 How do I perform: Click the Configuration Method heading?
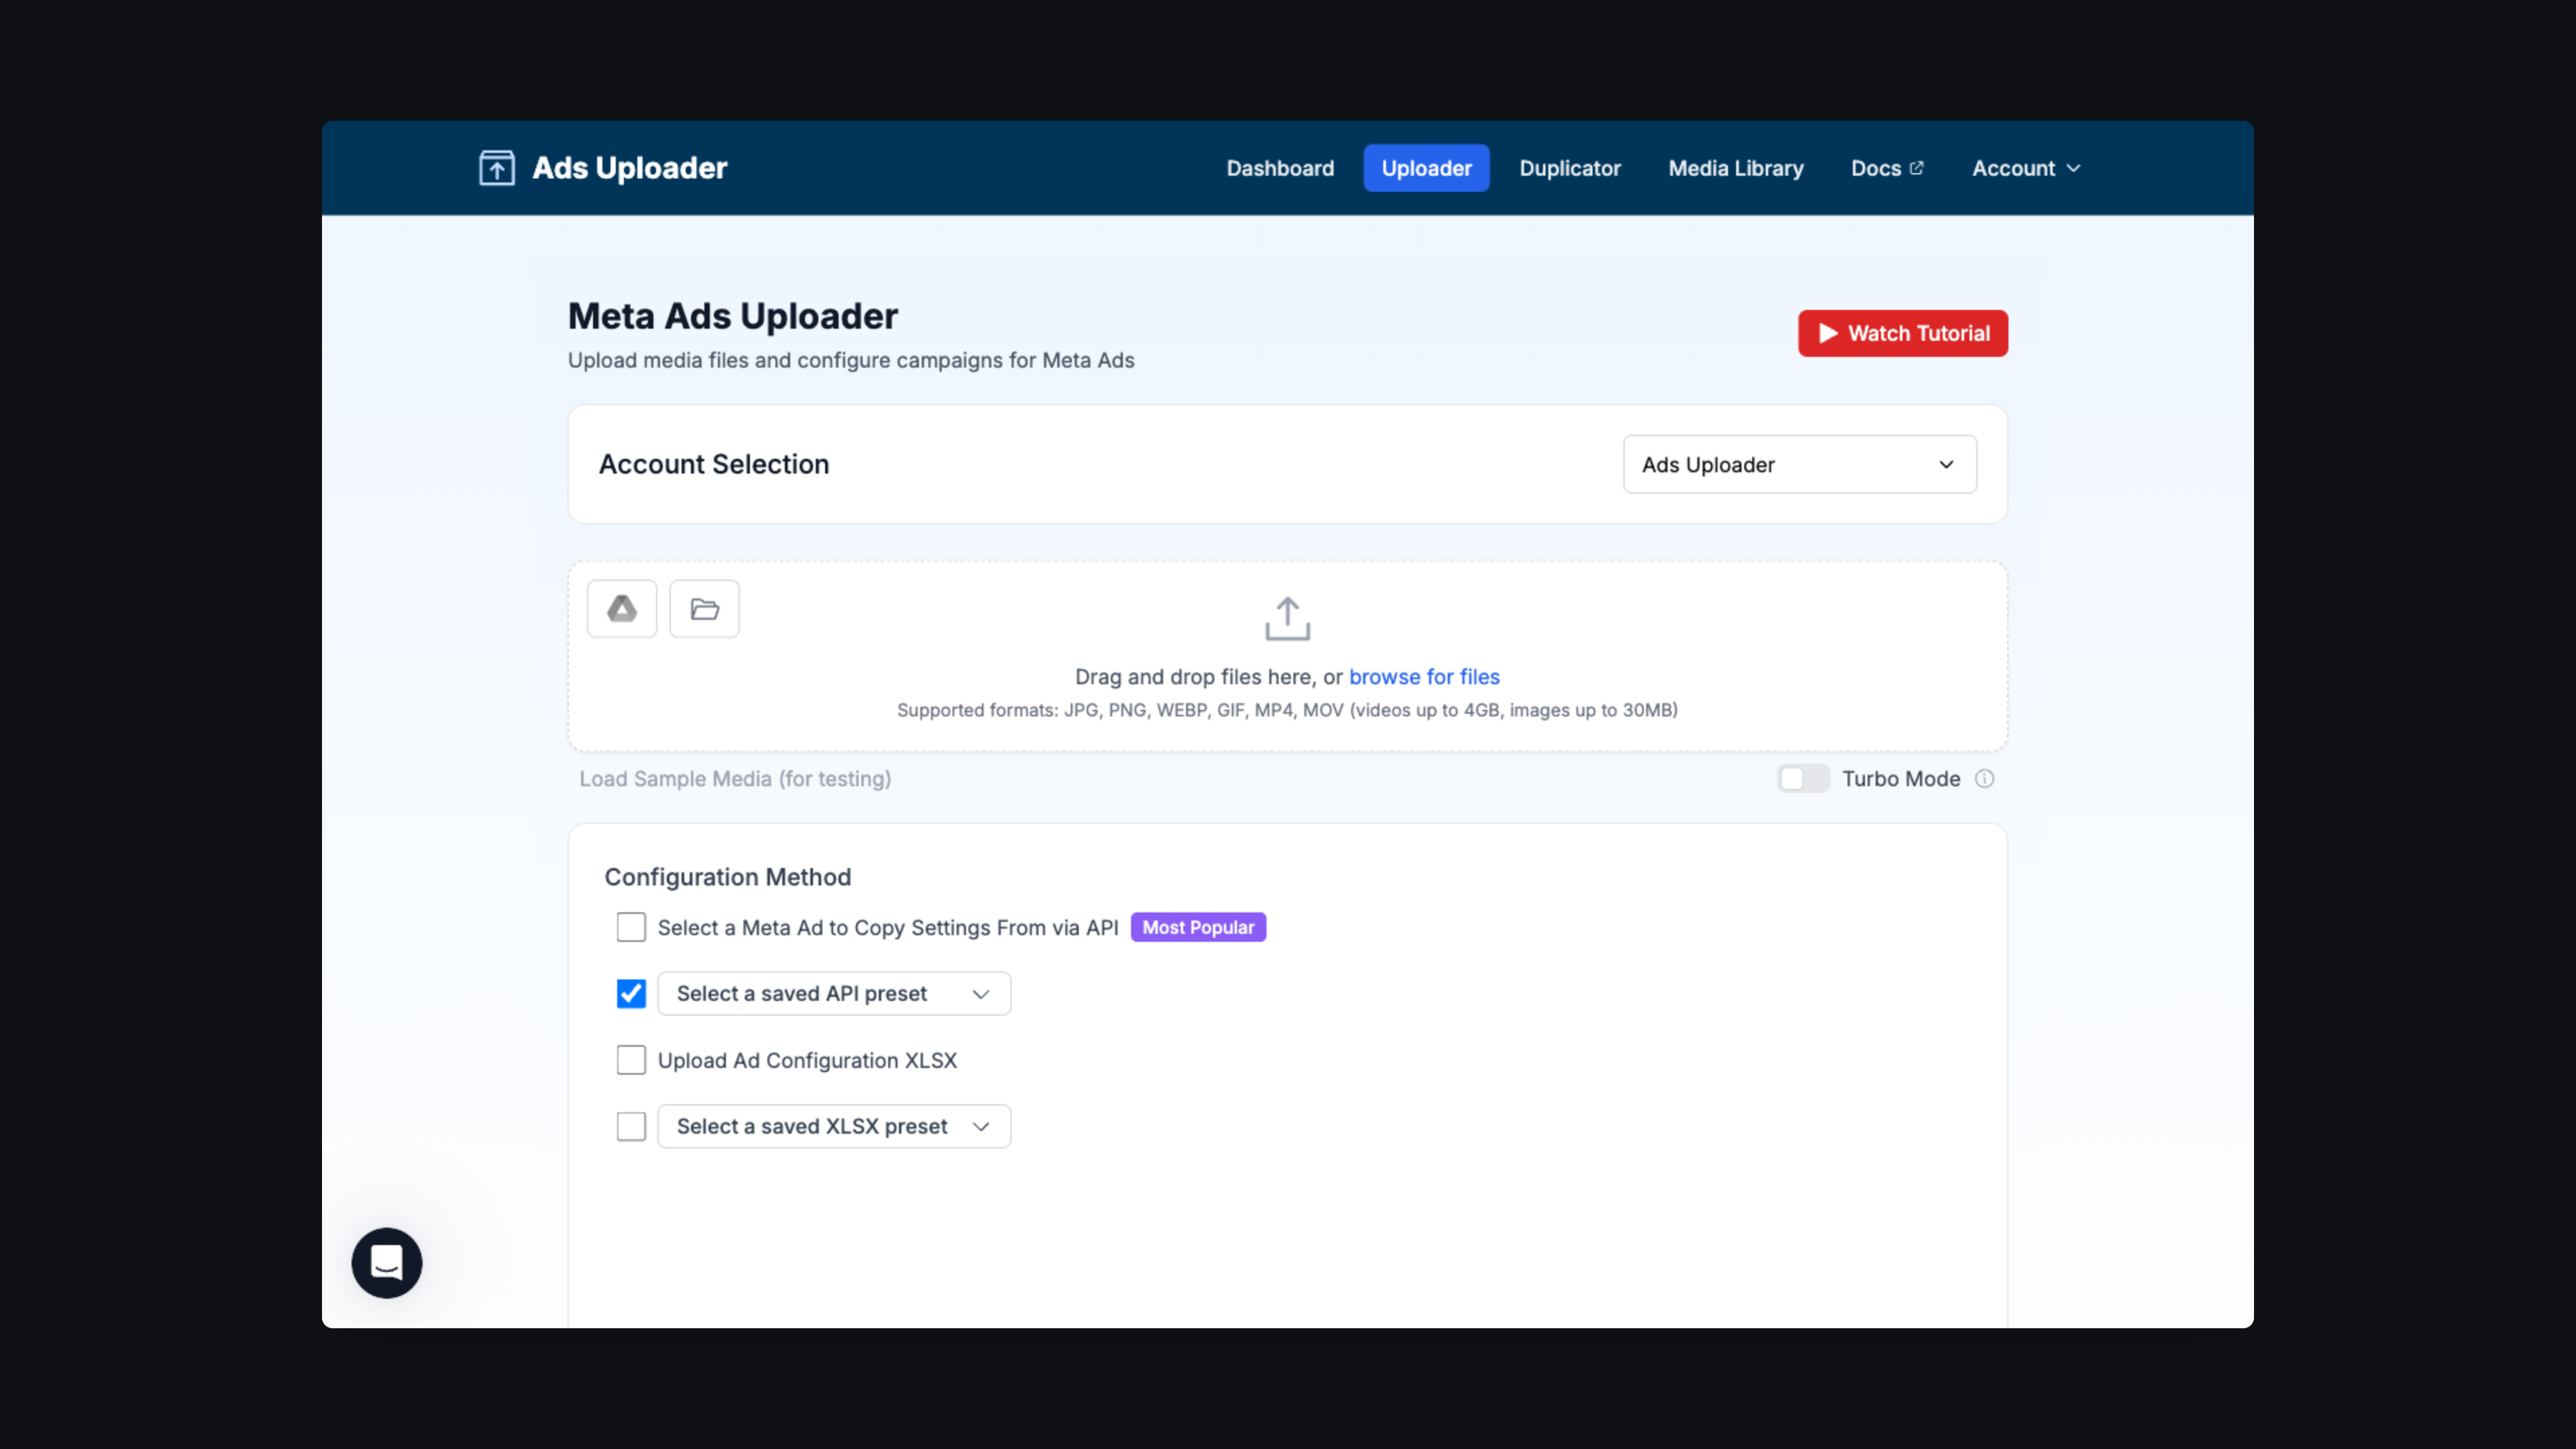tap(728, 877)
